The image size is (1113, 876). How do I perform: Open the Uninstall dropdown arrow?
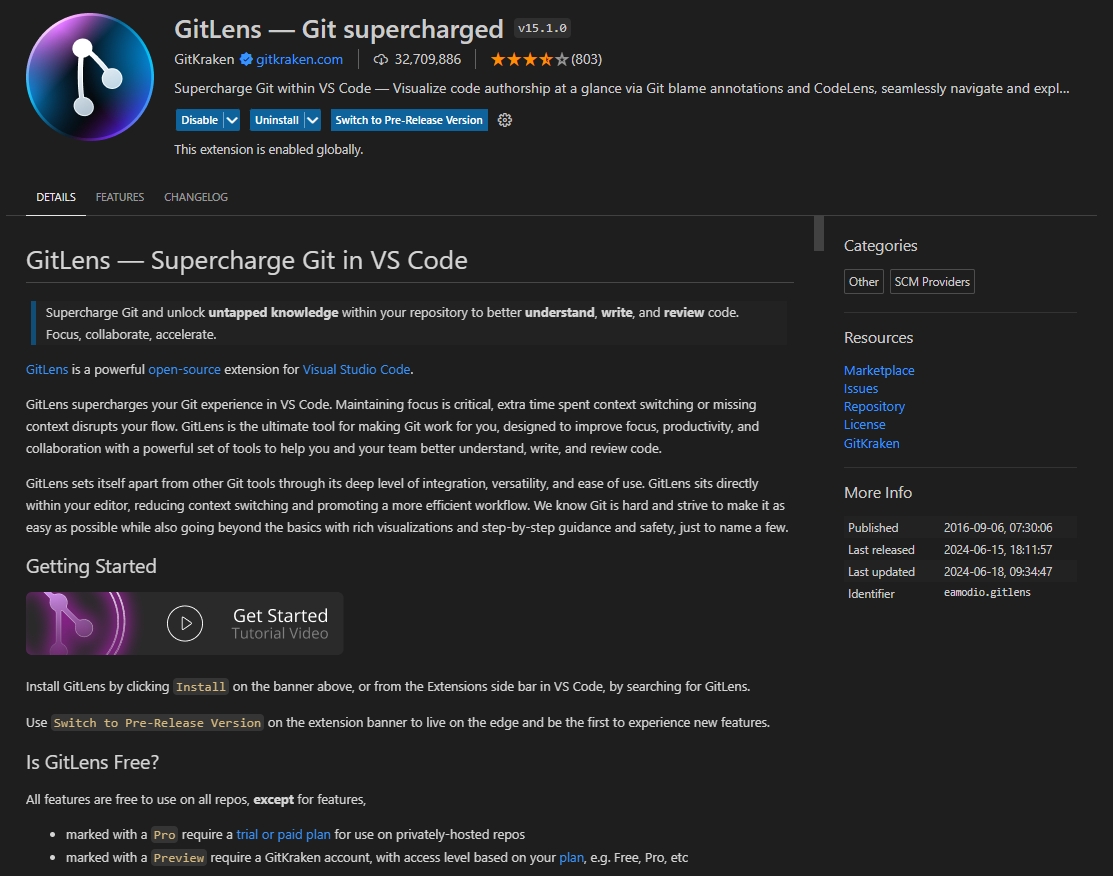pyautogui.click(x=312, y=120)
